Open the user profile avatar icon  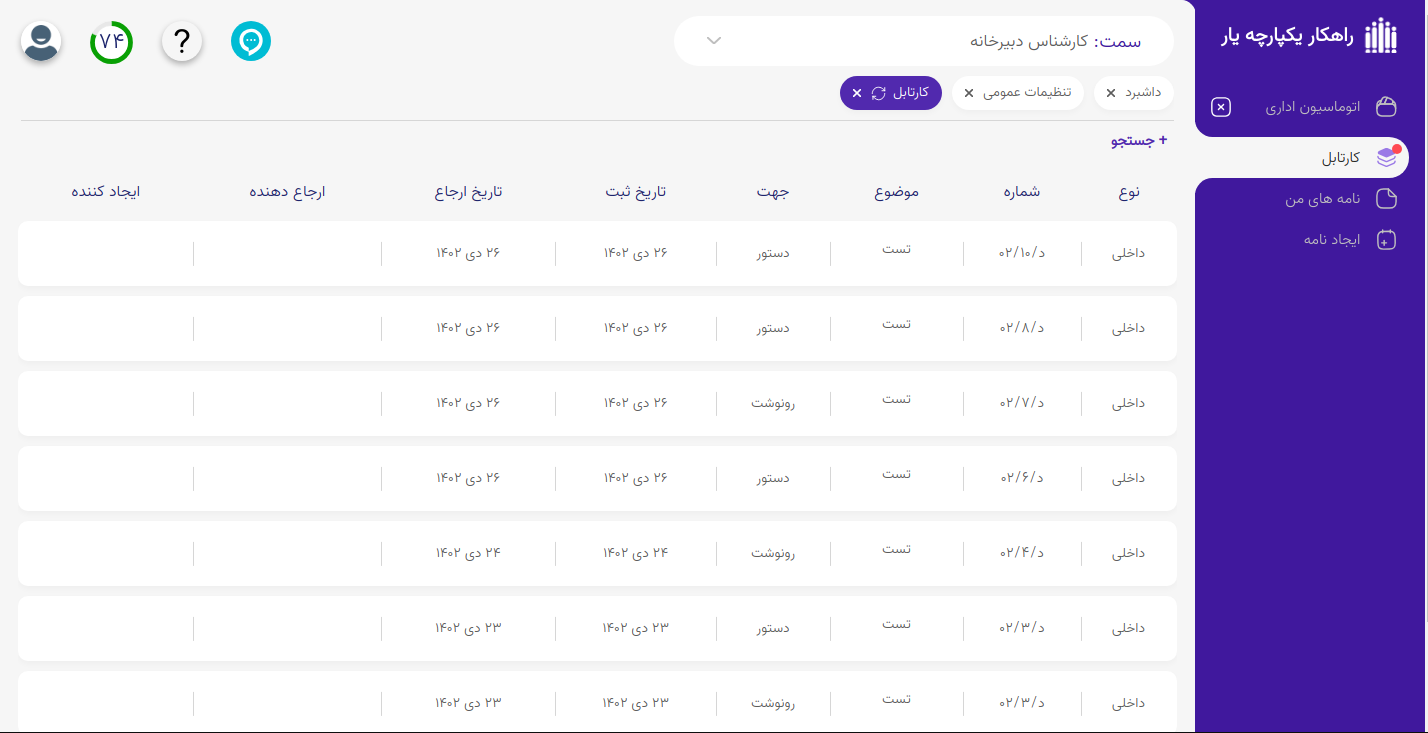point(40,41)
